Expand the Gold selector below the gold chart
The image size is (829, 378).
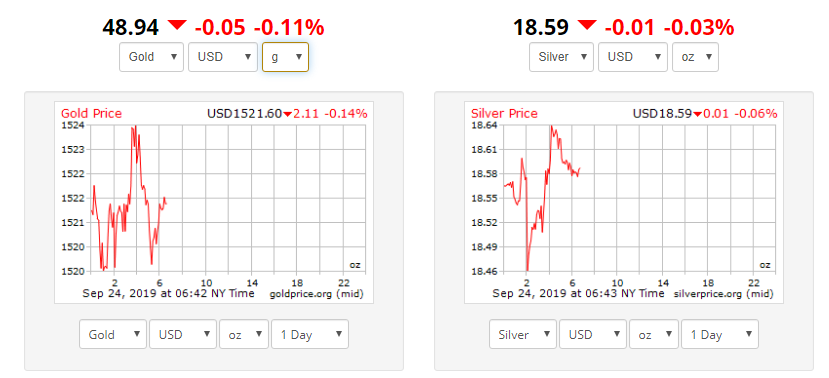click(x=113, y=334)
